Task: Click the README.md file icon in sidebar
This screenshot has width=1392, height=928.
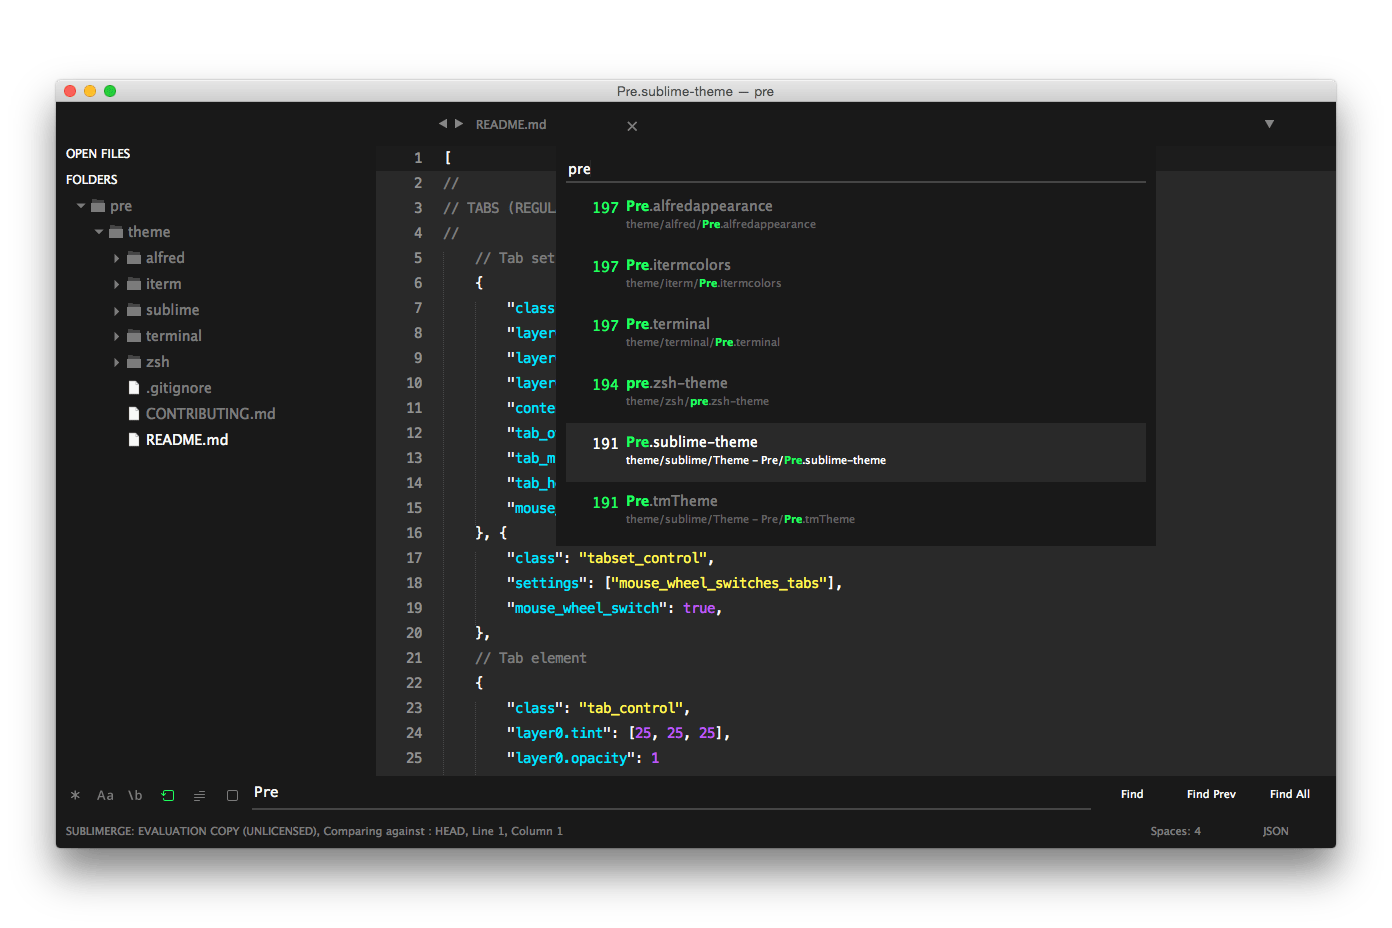Action: click(x=133, y=439)
